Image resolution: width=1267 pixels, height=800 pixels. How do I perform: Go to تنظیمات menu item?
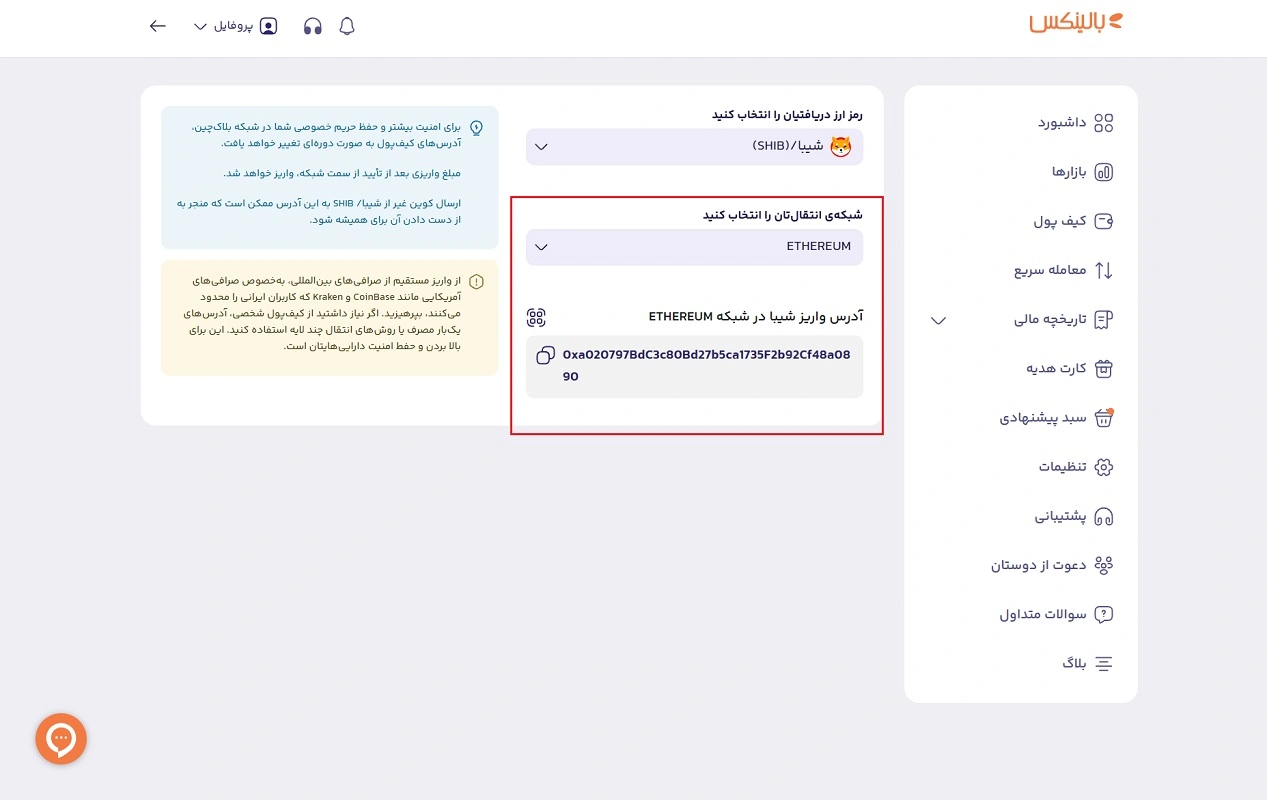coord(1062,467)
